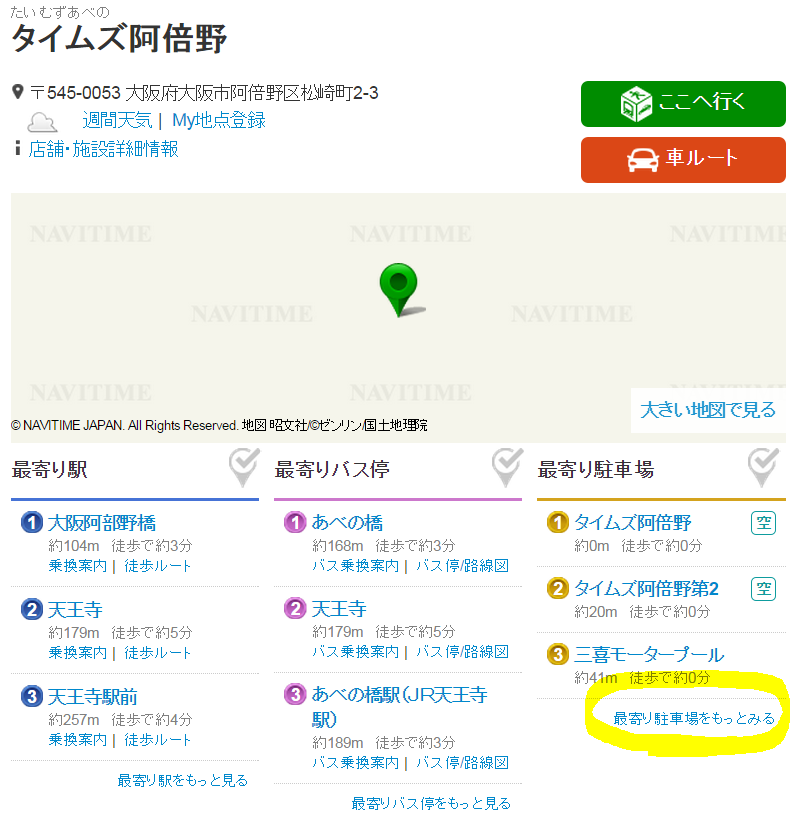Click the checkmark icon in 最寄り駐車場 header
The width and height of the screenshot is (810, 831).
pyautogui.click(x=764, y=467)
